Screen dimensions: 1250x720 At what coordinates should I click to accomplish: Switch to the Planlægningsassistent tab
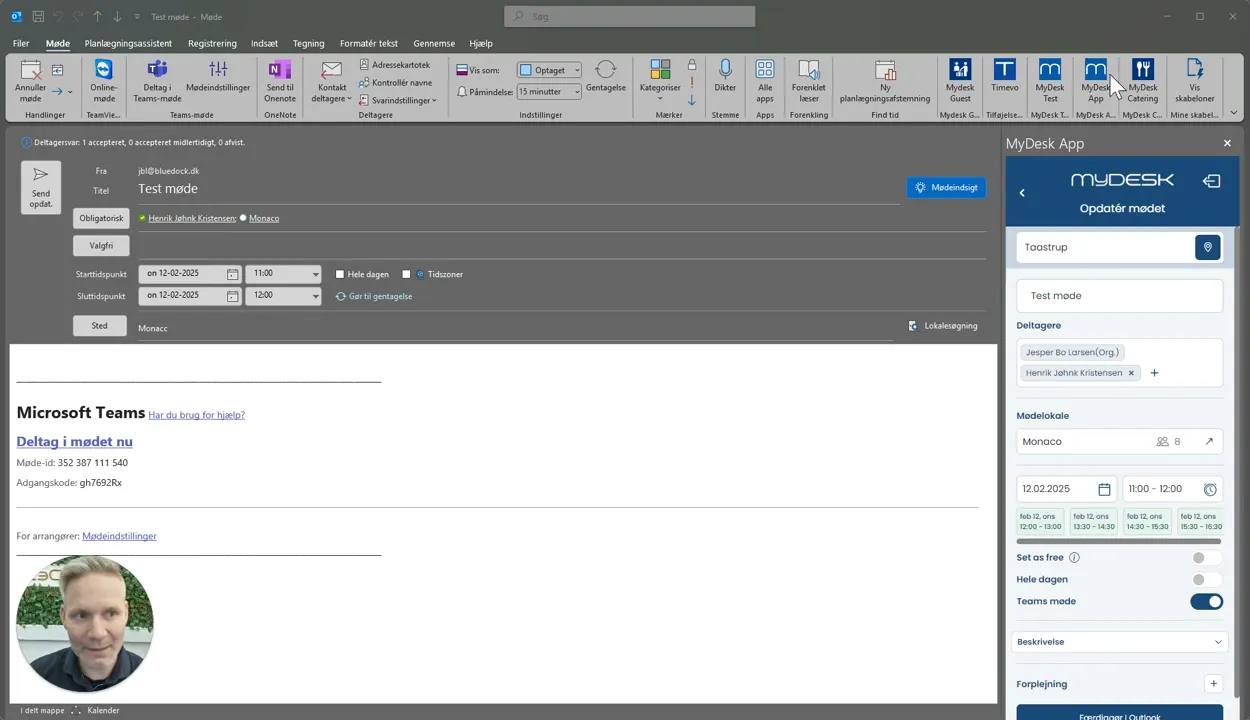click(x=128, y=43)
